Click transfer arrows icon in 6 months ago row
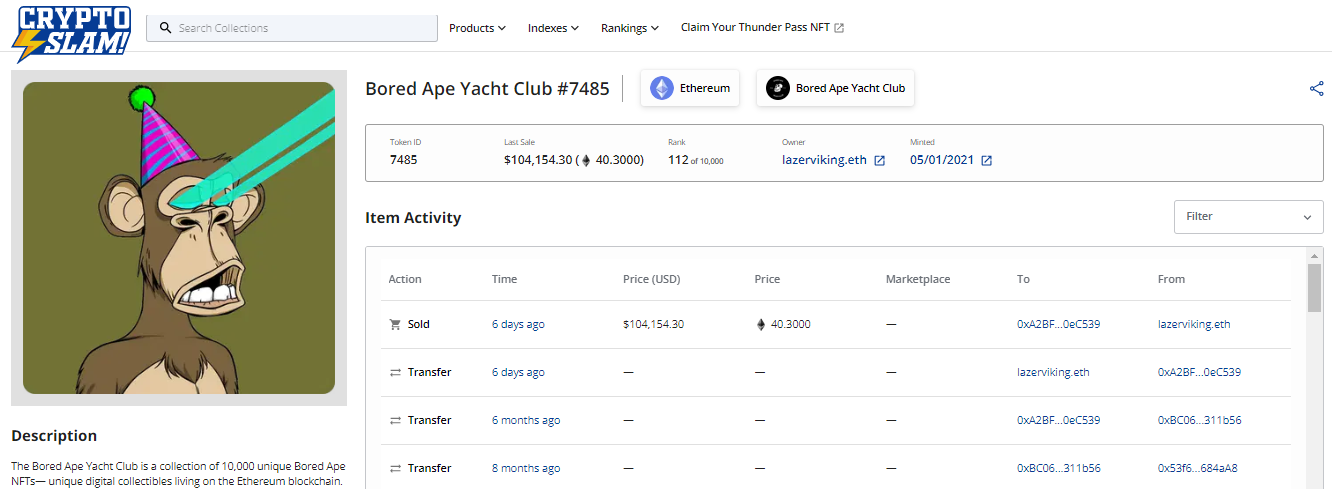The width and height of the screenshot is (1332, 489). click(x=395, y=420)
